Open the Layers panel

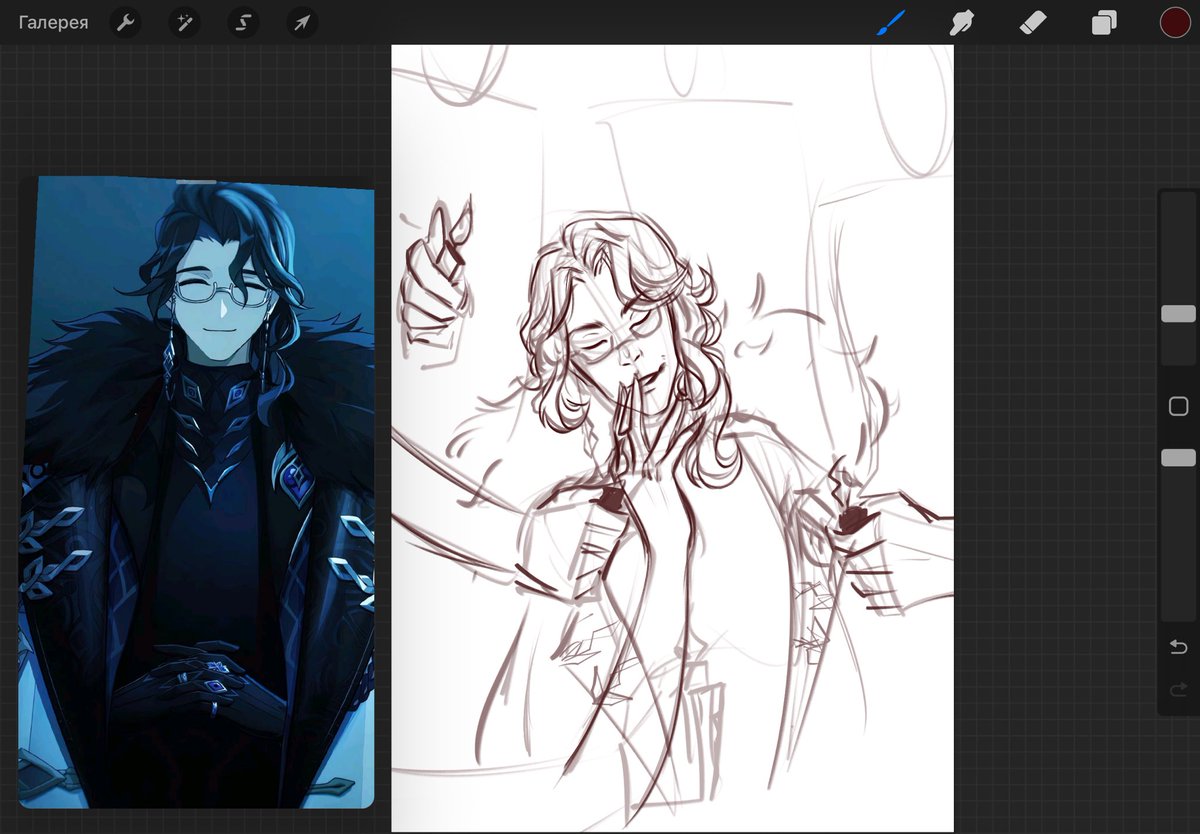click(1104, 22)
